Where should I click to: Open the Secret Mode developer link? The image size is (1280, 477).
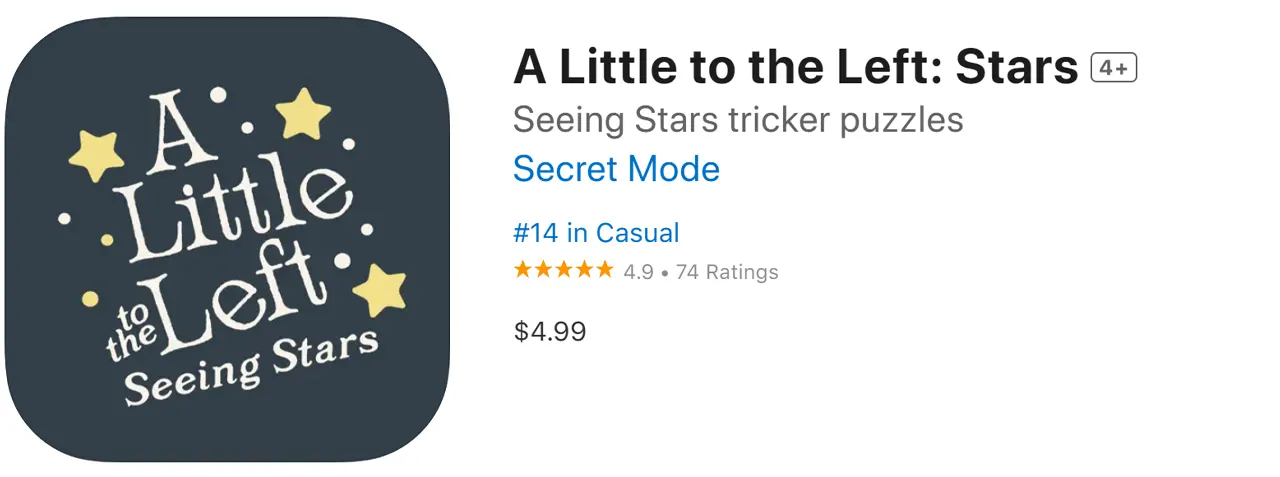click(616, 169)
